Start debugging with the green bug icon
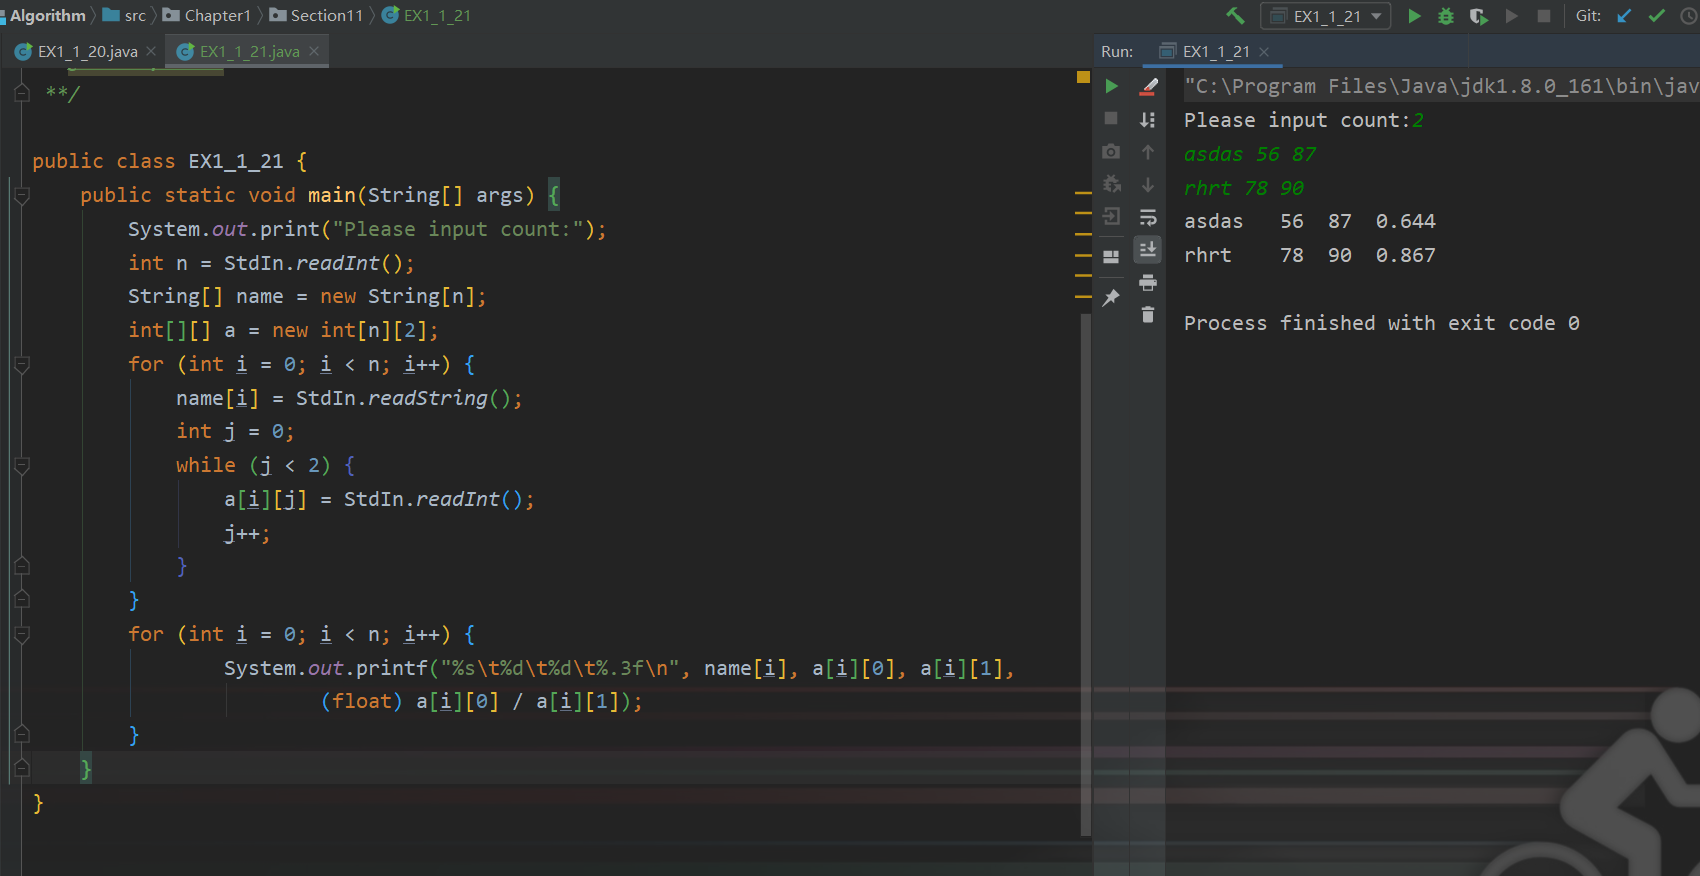This screenshot has height=876, width=1700. coord(1446,16)
